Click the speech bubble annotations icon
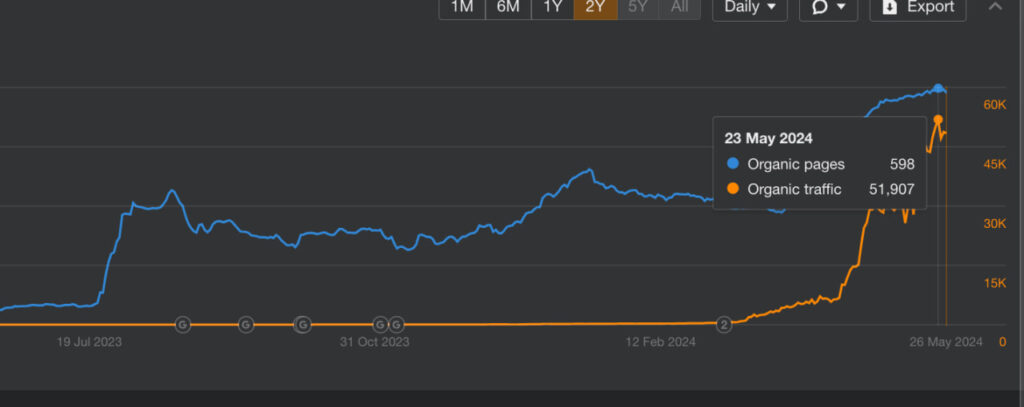The image size is (1024, 407). [819, 7]
